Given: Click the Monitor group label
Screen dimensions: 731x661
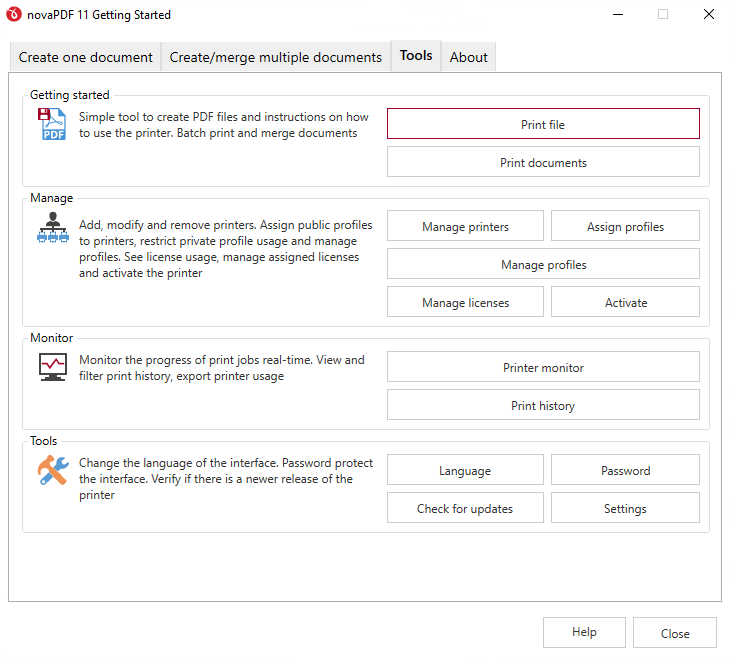Looking at the screenshot, I should pyautogui.click(x=51, y=338).
